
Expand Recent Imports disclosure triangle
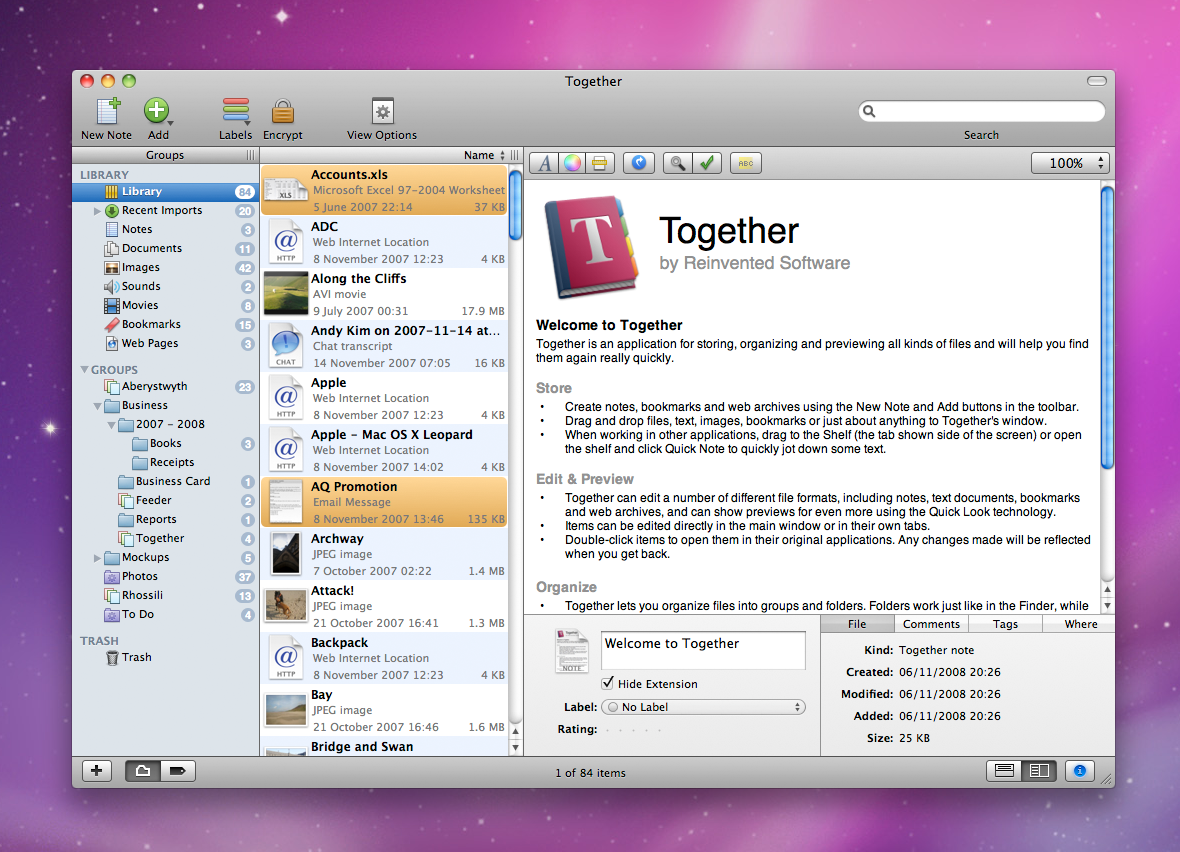(97, 211)
